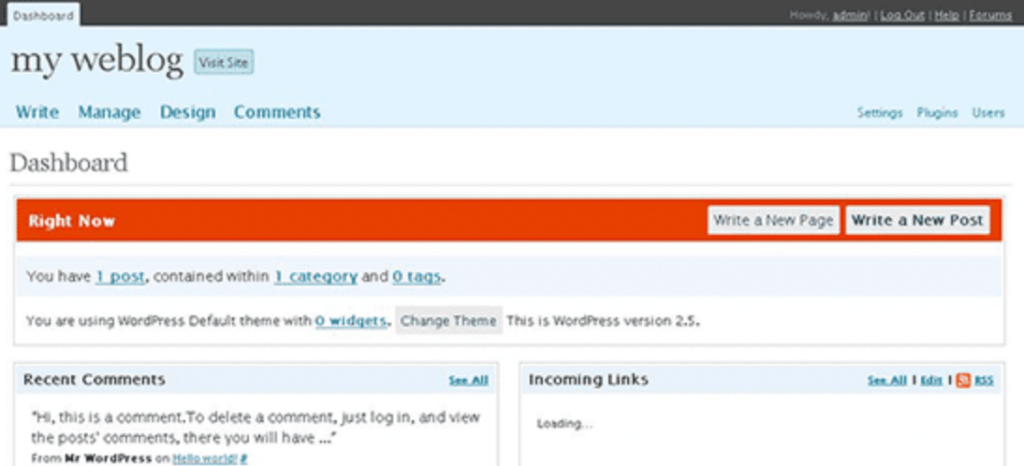Click the Change Theme button
Image resolution: width=1024 pixels, height=466 pixels.
point(449,321)
